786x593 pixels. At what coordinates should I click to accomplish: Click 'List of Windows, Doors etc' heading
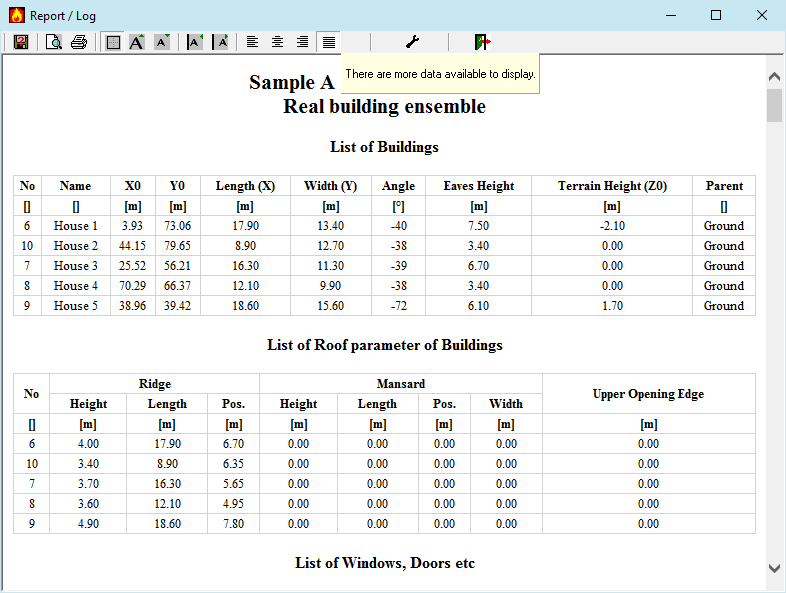click(x=384, y=563)
